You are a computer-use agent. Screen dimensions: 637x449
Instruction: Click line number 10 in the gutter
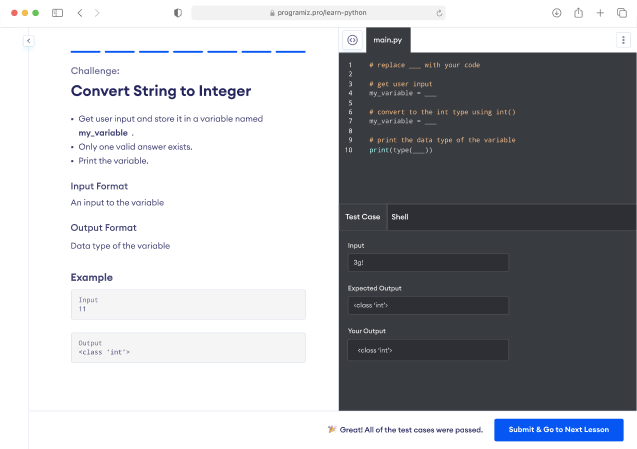click(x=349, y=150)
